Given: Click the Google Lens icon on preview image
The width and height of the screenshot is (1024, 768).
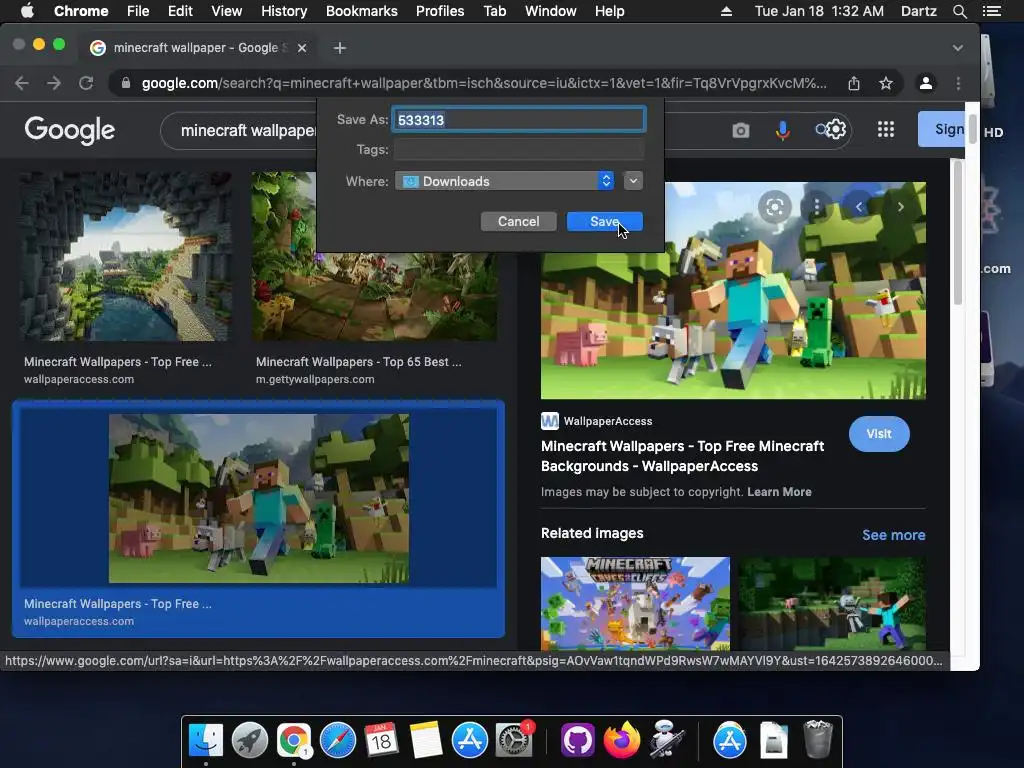Looking at the screenshot, I should pyautogui.click(x=775, y=207).
